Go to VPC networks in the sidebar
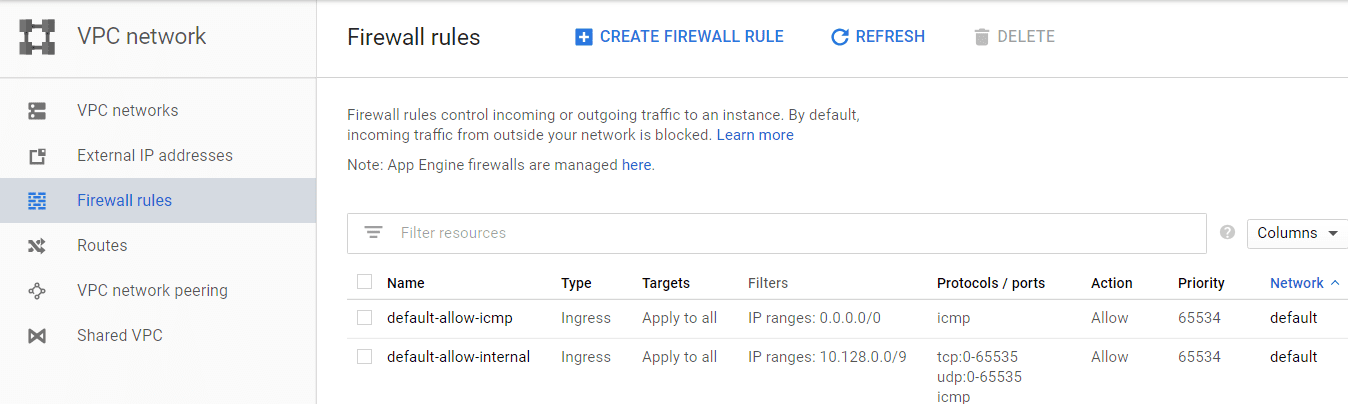Screen dimensions: 1348x404 tap(127, 111)
